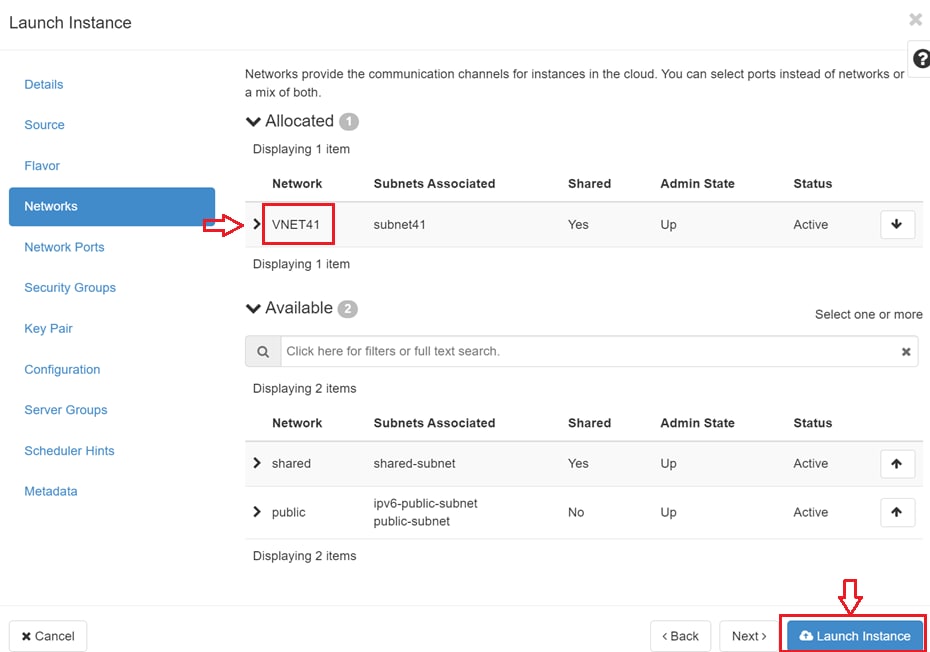Collapse the Allocated section

point(253,122)
